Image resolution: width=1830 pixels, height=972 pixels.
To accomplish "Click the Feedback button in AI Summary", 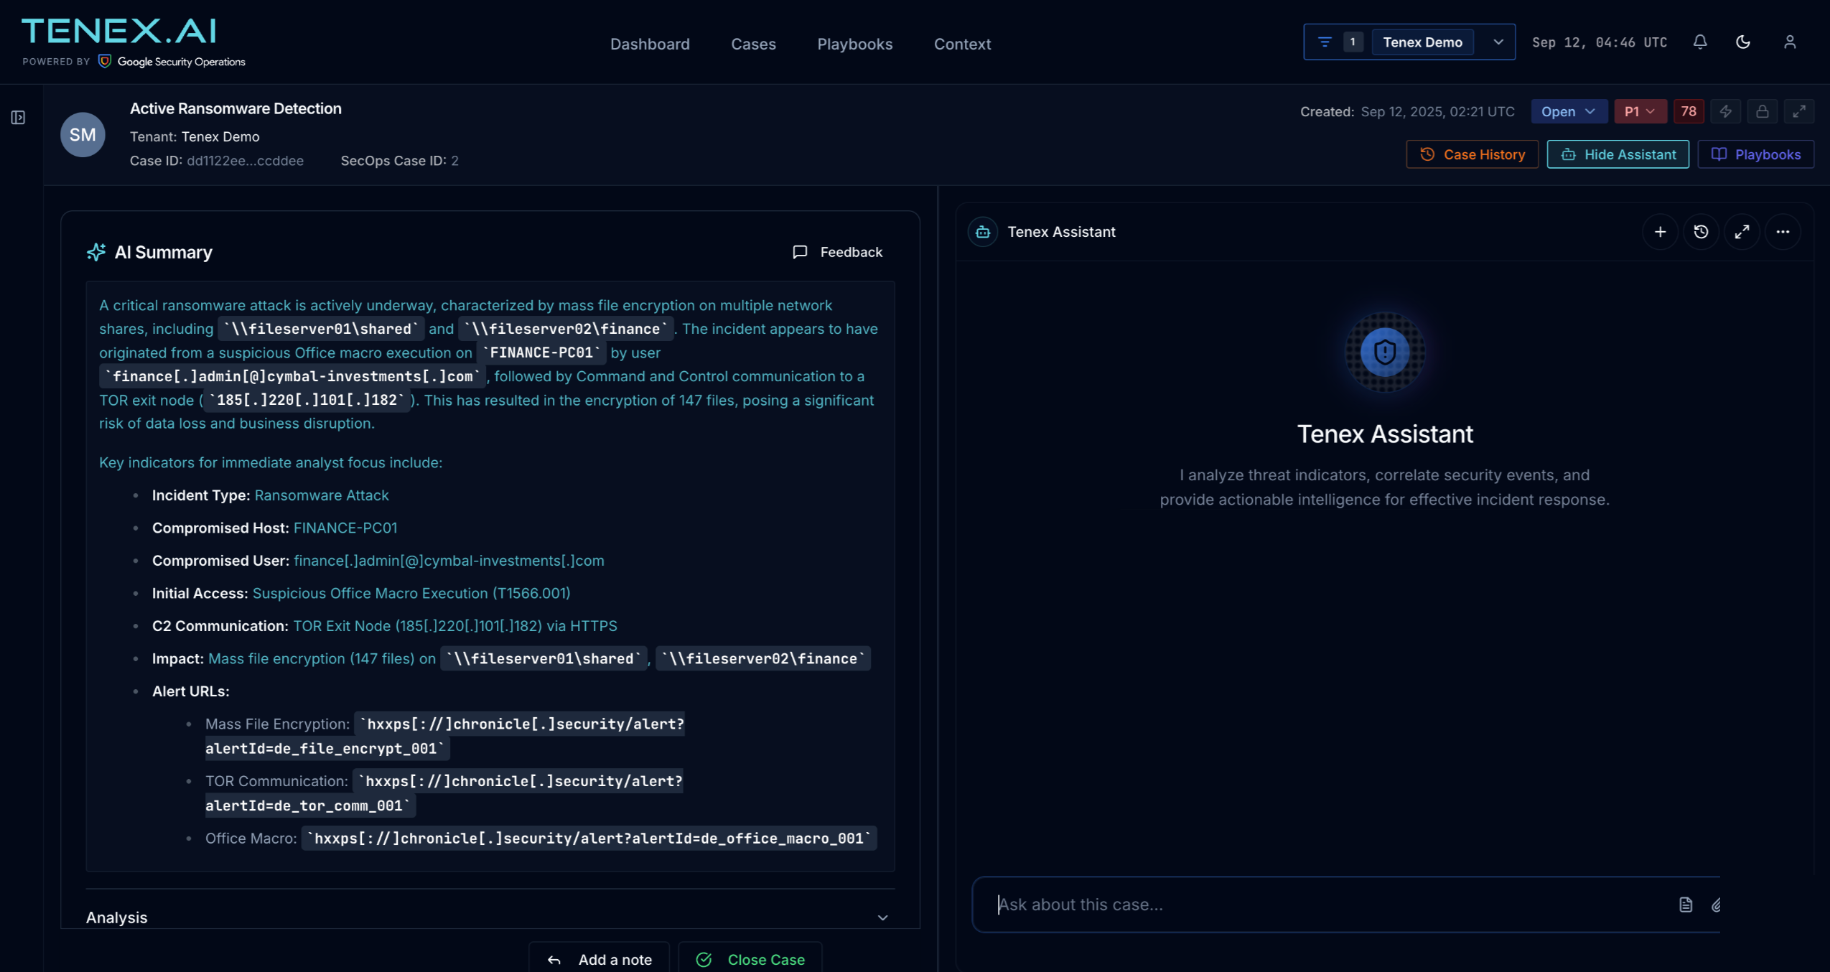I will [838, 252].
